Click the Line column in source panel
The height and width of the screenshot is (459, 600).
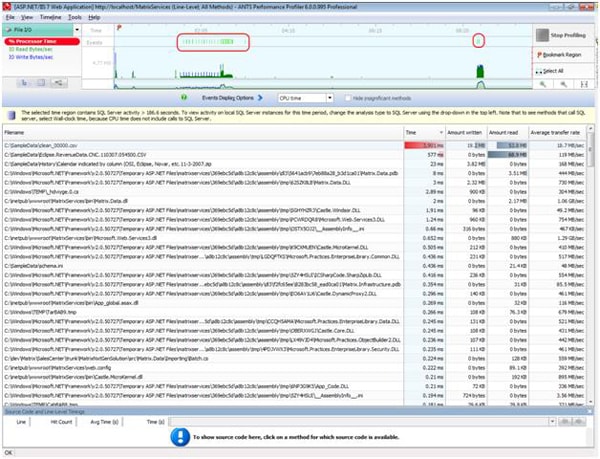[x=21, y=422]
